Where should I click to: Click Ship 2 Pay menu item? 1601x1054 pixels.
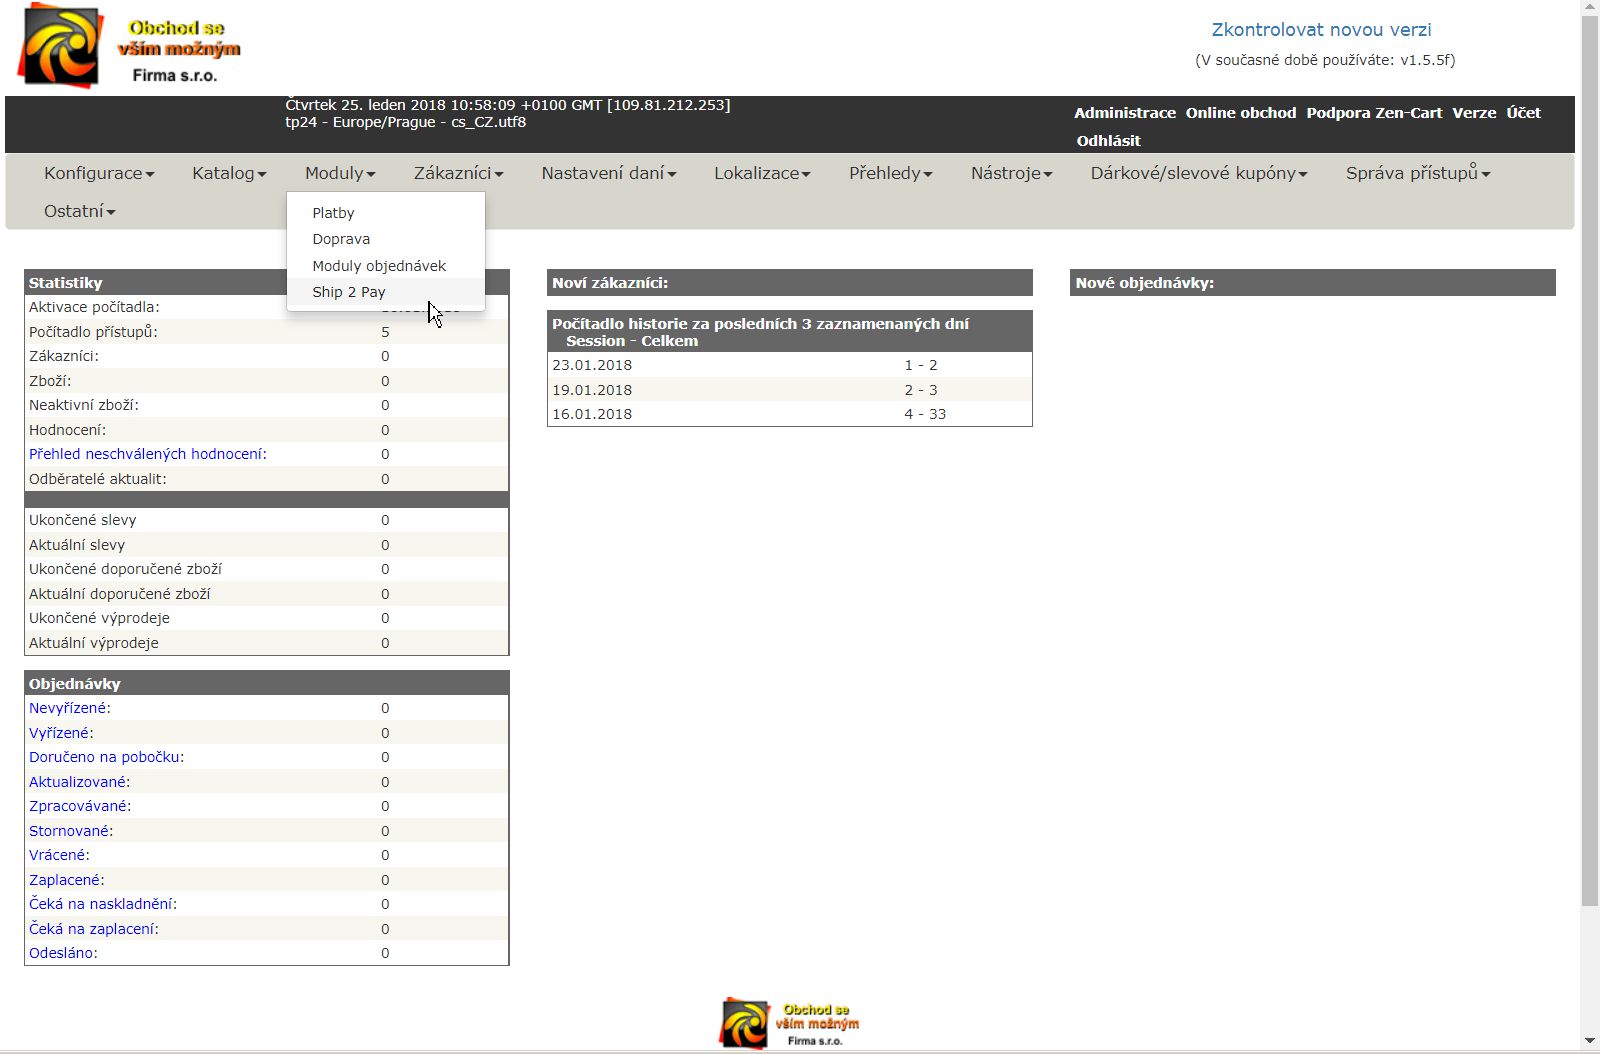[348, 292]
